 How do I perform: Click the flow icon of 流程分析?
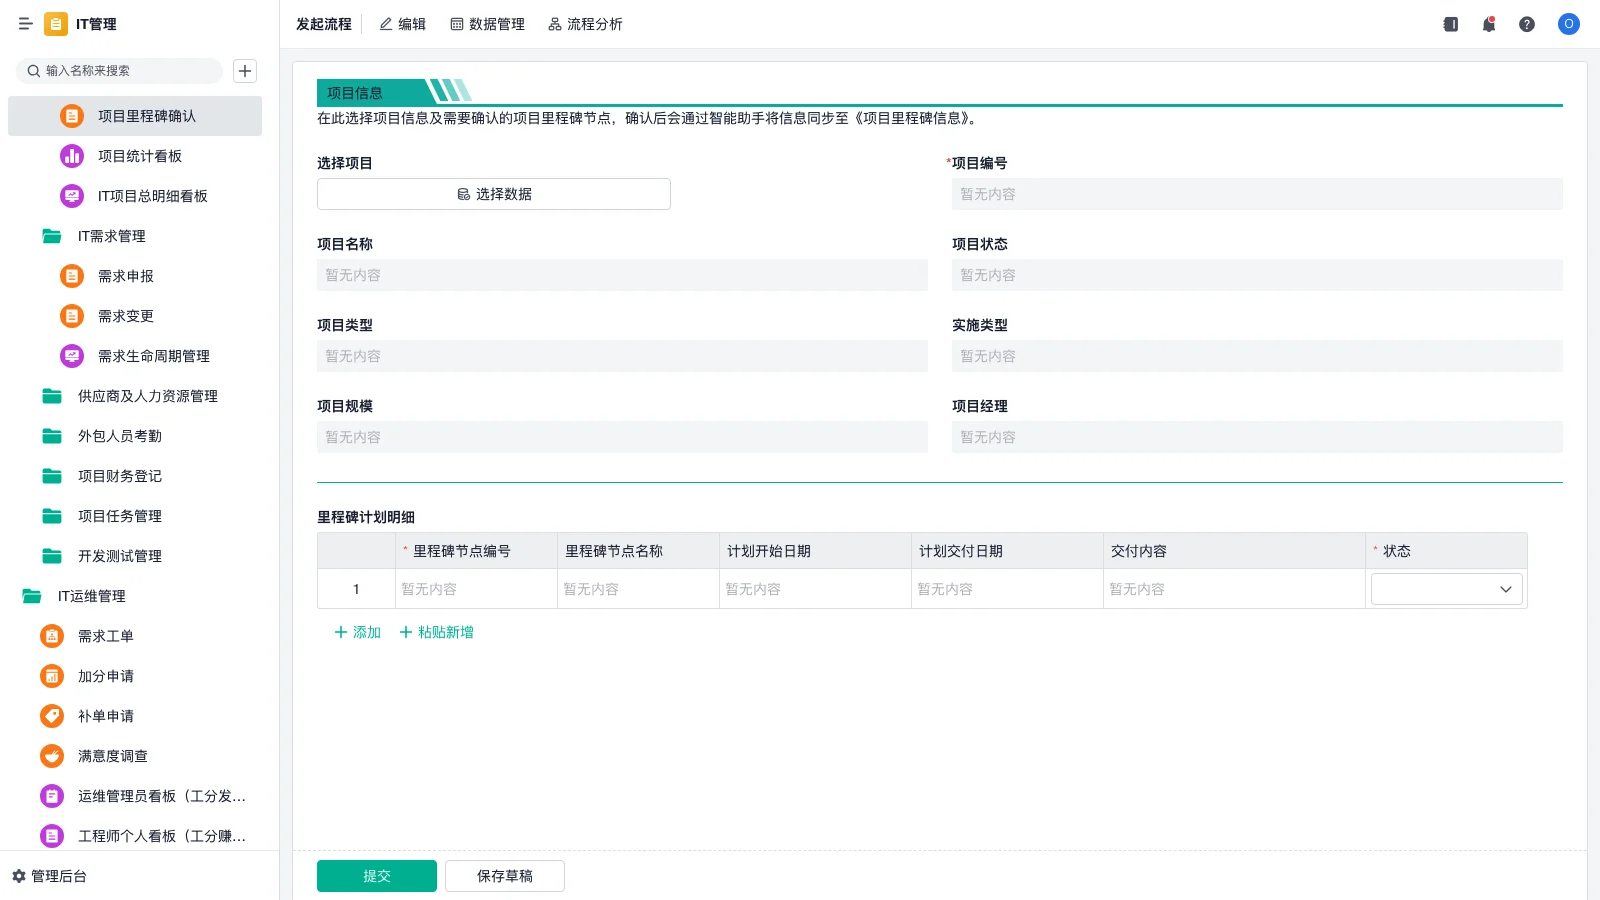click(x=555, y=24)
